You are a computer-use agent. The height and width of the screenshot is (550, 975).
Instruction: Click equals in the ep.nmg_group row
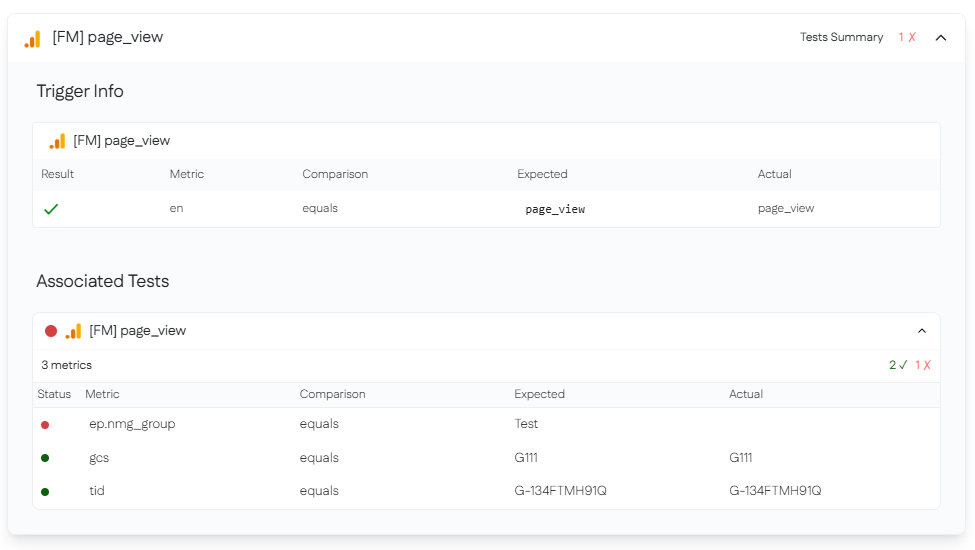[x=319, y=424]
